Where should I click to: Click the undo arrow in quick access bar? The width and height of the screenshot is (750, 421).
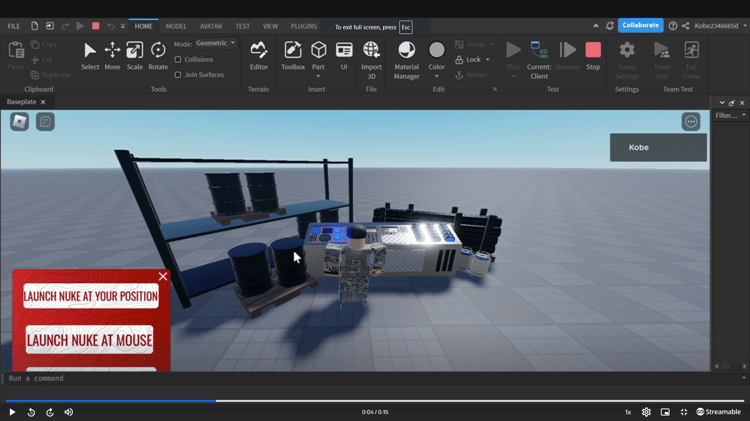coord(111,26)
